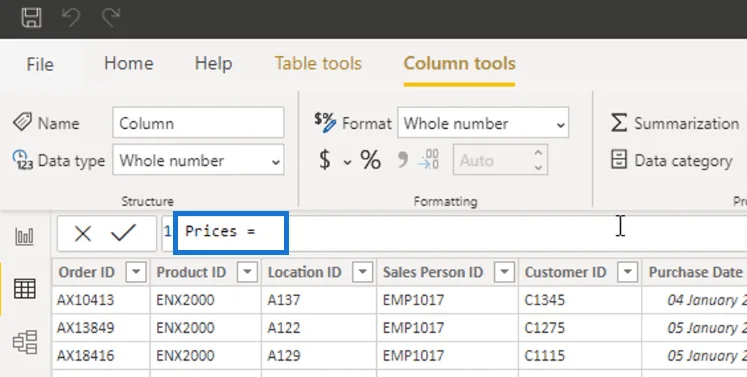Screen dimensions: 747x377
Task: Click the decimal places icon
Action: pyautogui.click(x=428, y=160)
